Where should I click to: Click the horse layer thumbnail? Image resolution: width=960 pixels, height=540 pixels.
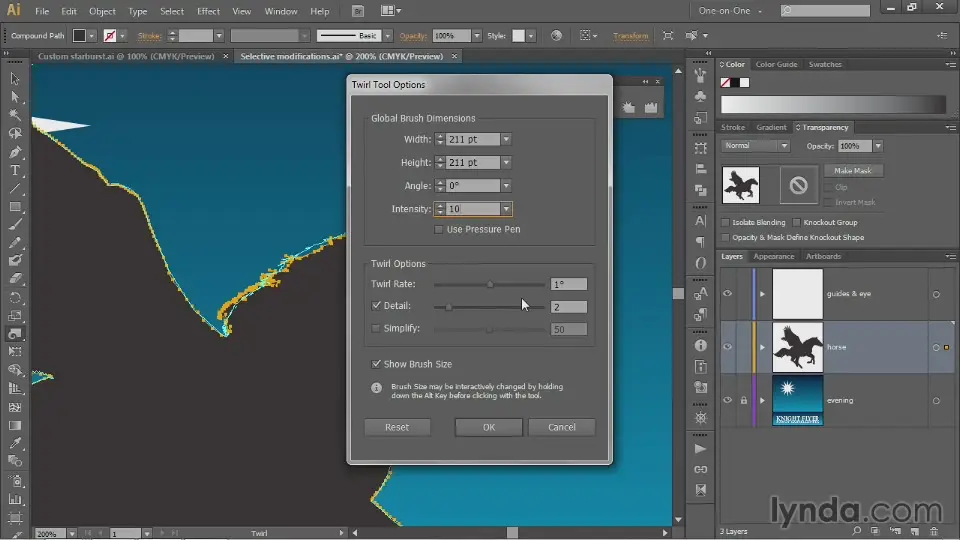click(x=797, y=347)
